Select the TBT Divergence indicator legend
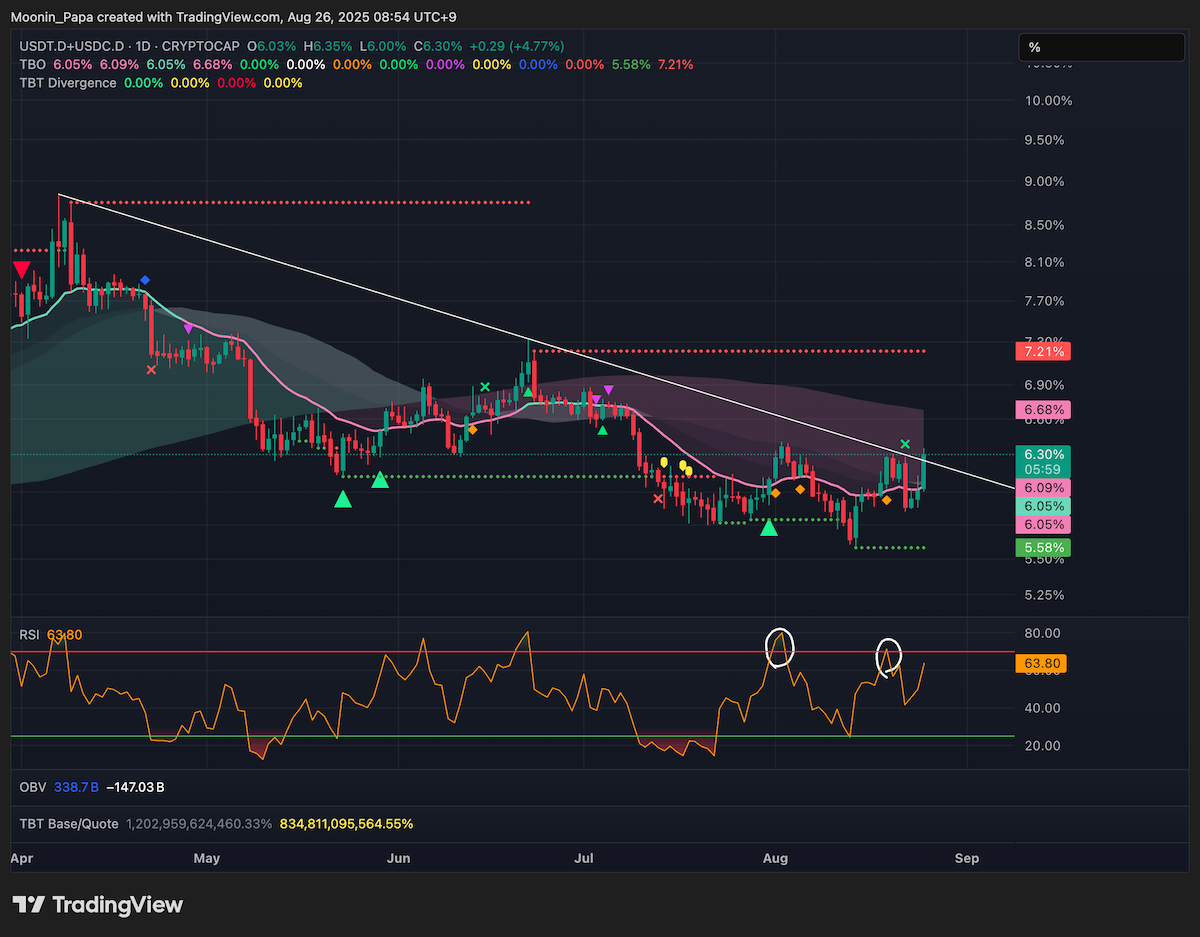Viewport: 1200px width, 937px height. (68, 83)
